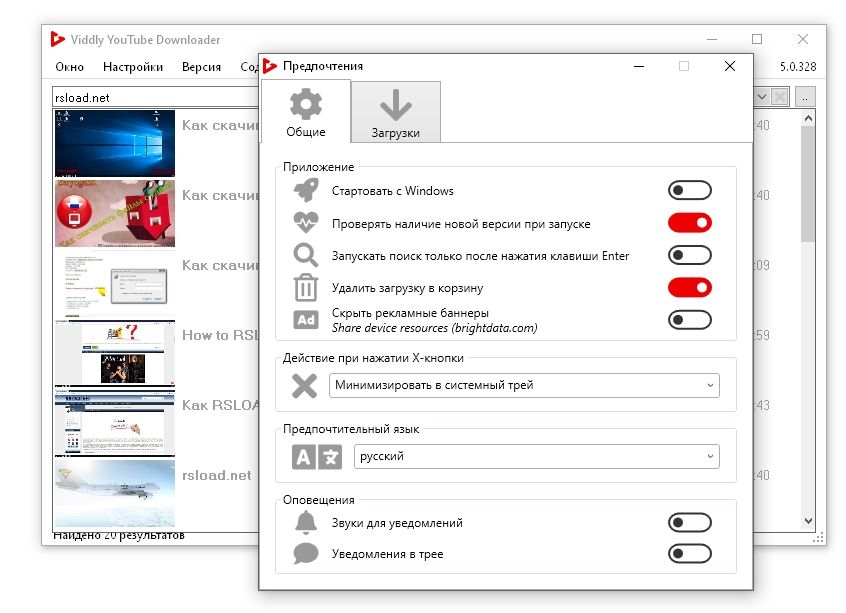
Task: Click the Ad icon for banners
Action: [x=306, y=320]
